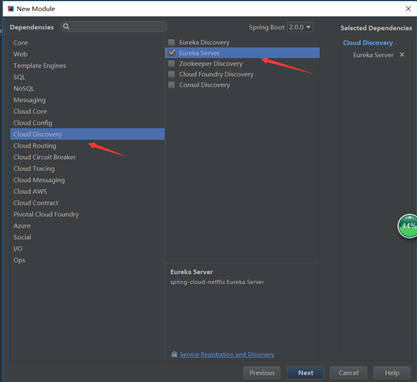Click Eureka Server label in dependency list

tap(199, 53)
